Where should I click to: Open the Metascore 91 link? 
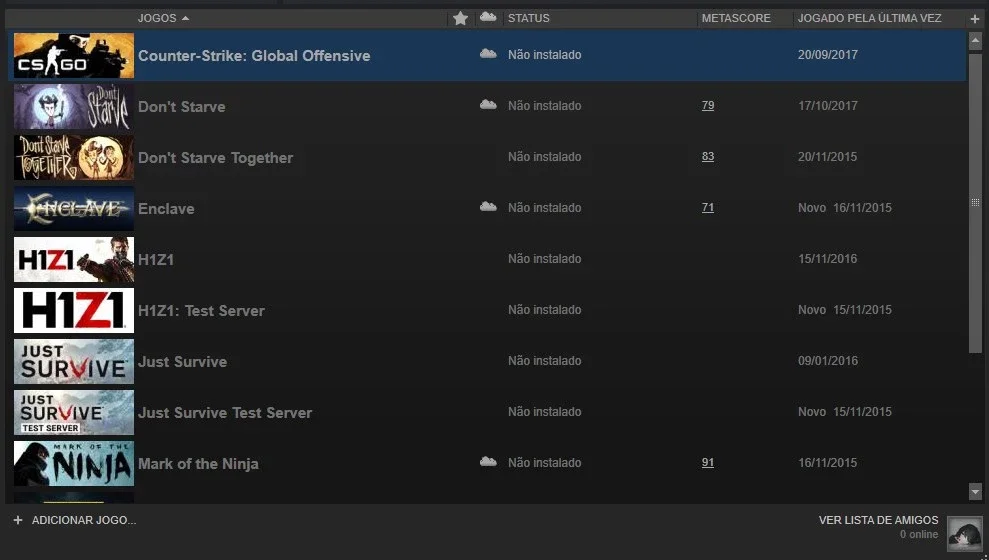click(x=708, y=462)
